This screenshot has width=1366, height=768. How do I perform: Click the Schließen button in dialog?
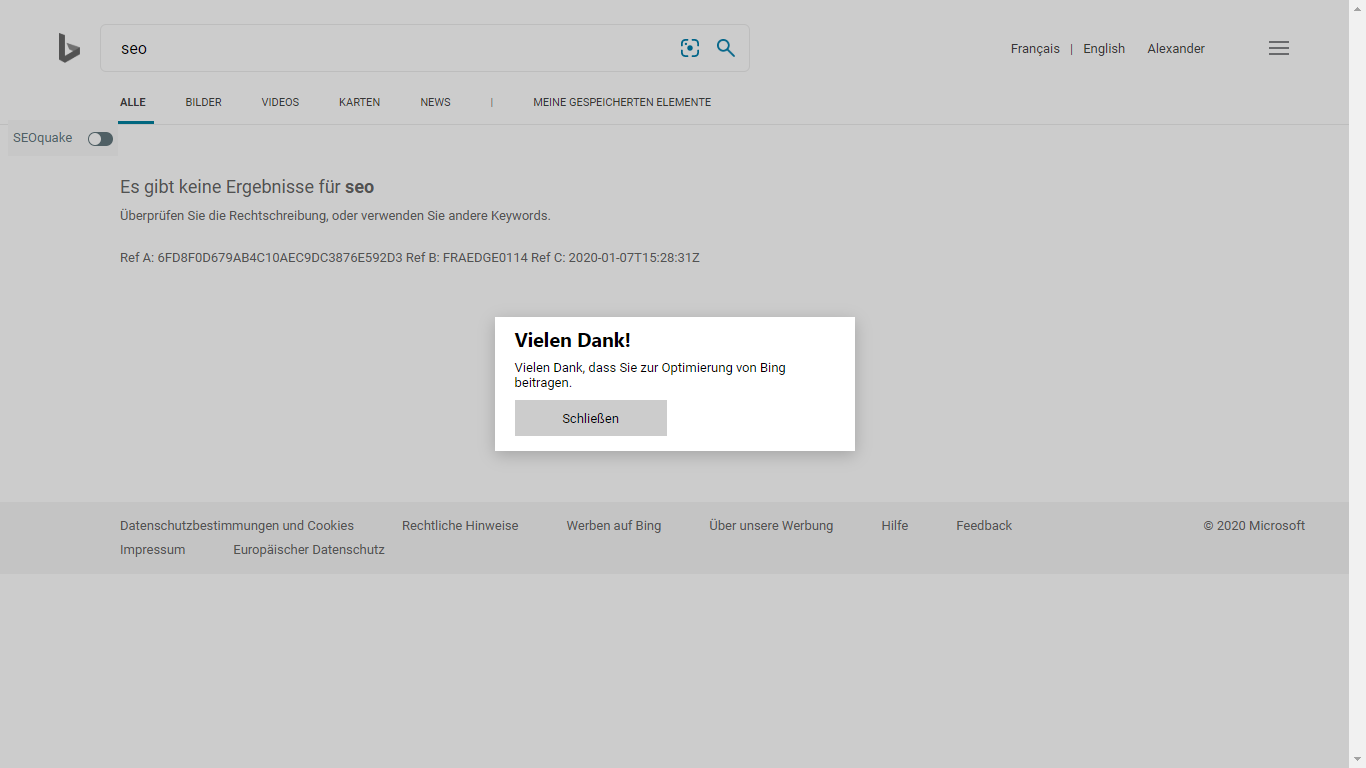pos(590,418)
